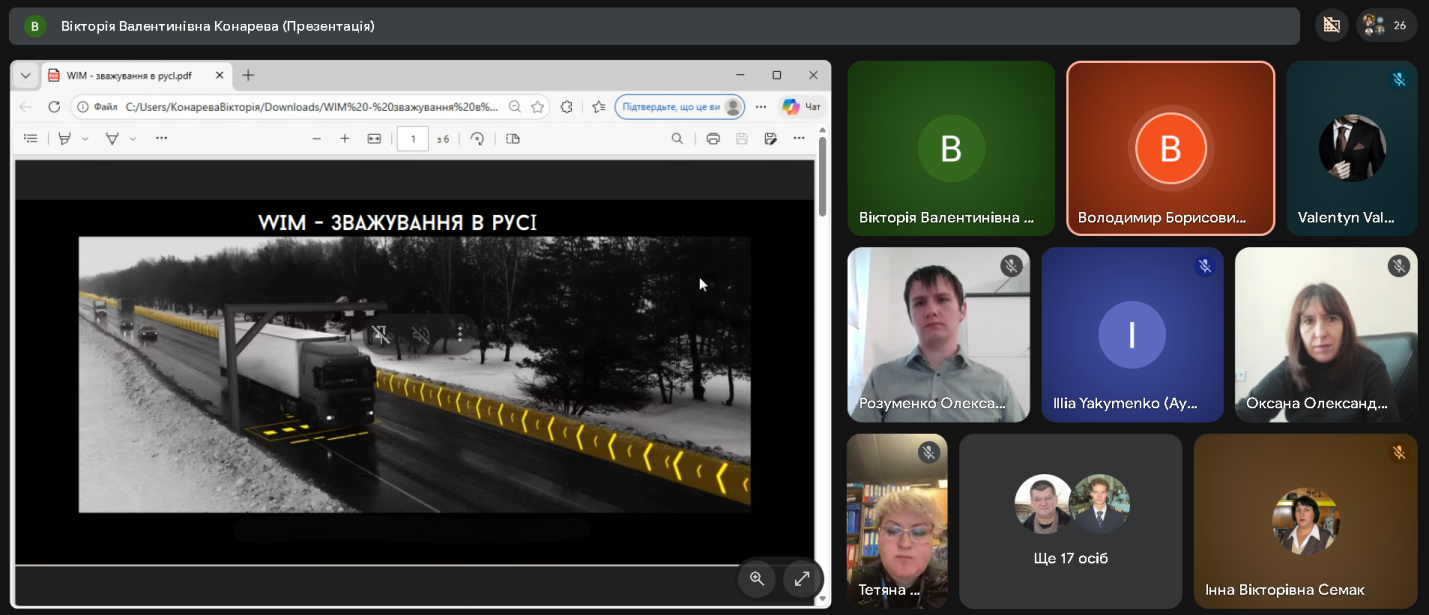Screen dimensions: 1429x615
Task: Click the PDF page number field
Action: click(x=412, y=139)
